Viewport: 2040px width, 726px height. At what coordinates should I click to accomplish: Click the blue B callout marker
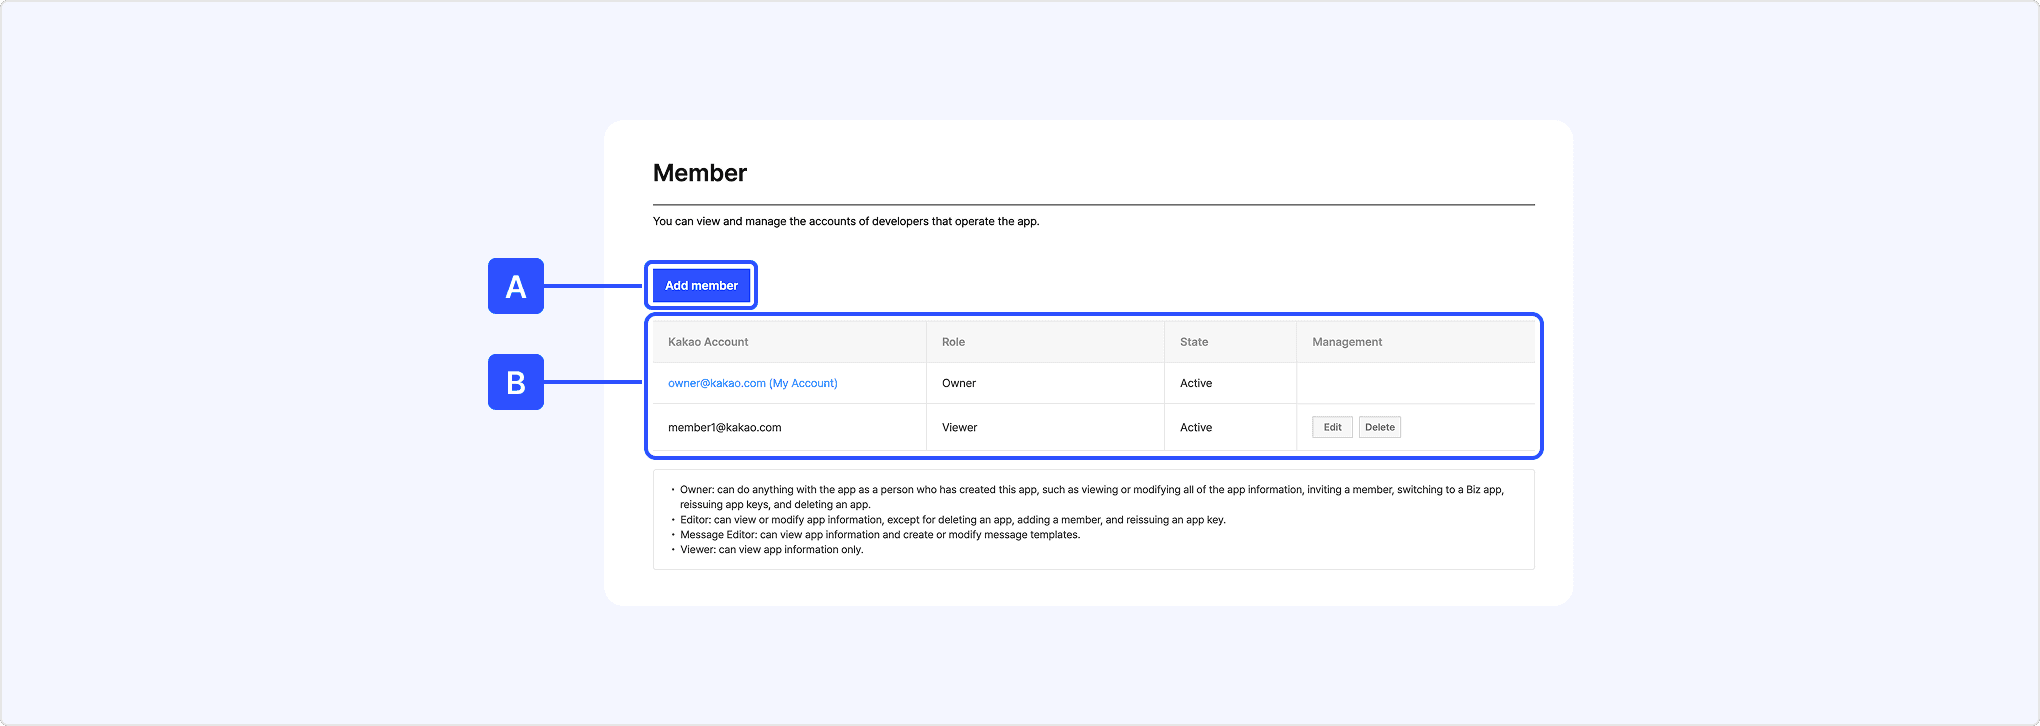[x=516, y=382]
